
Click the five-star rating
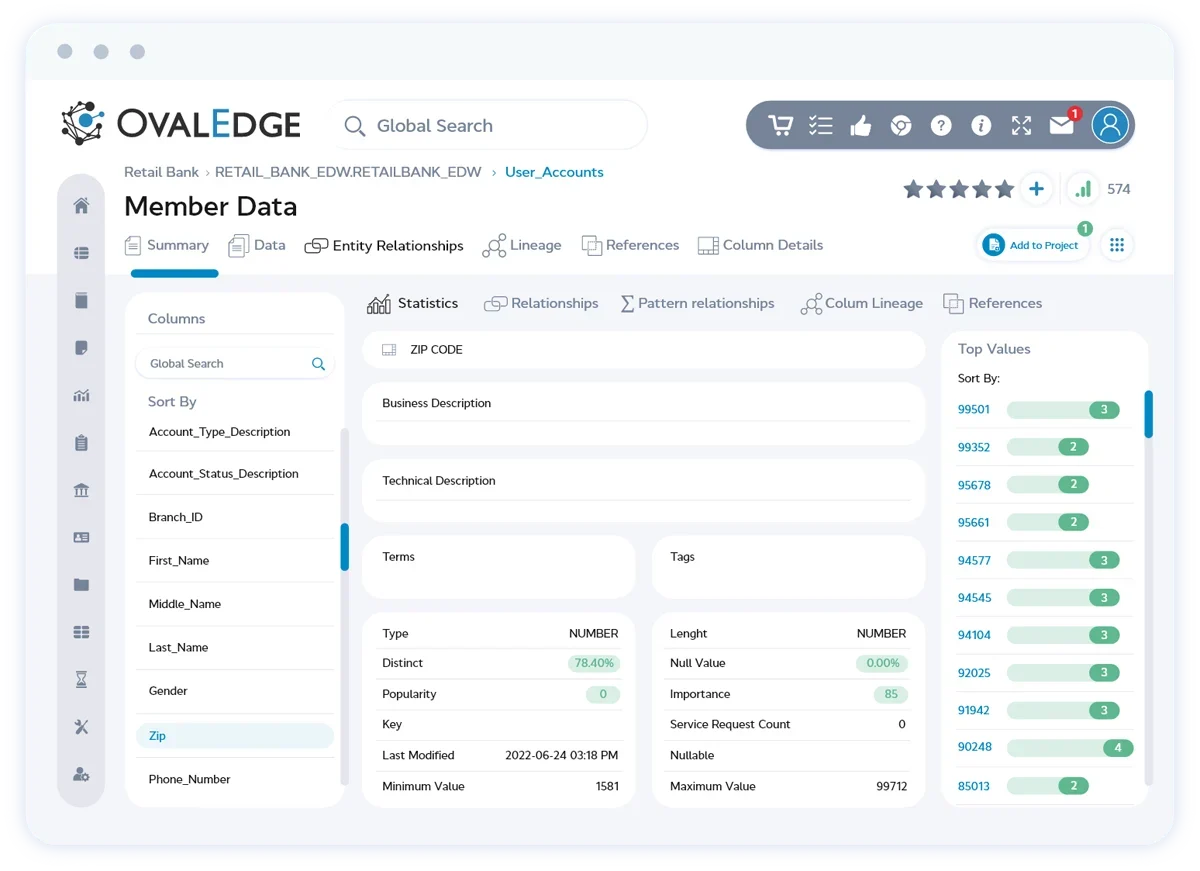[959, 188]
